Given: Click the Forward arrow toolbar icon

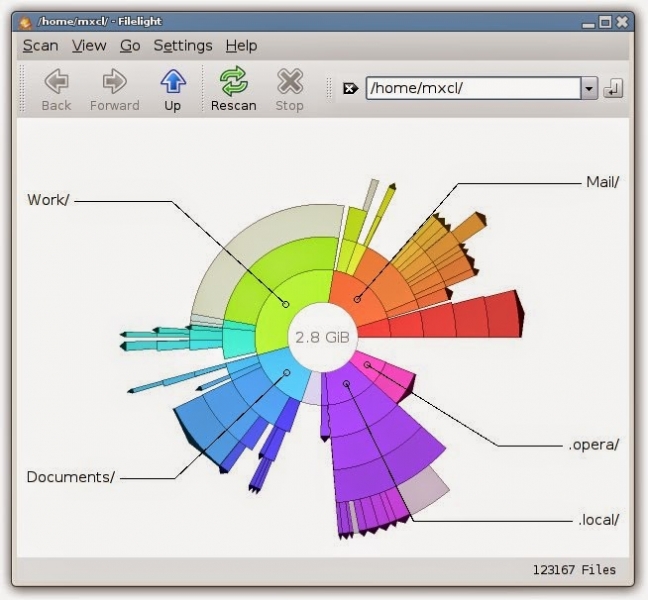Looking at the screenshot, I should click(x=115, y=82).
